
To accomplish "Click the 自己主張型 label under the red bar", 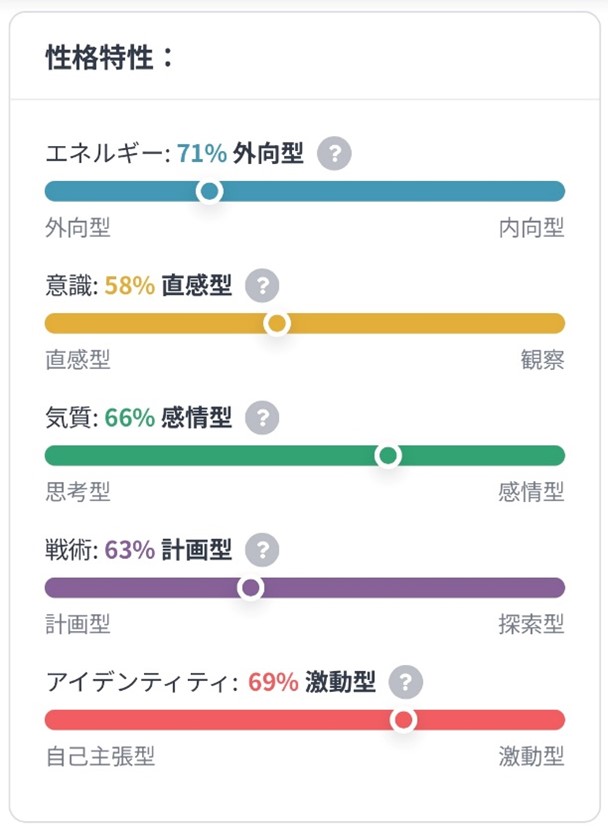I will (x=100, y=757).
